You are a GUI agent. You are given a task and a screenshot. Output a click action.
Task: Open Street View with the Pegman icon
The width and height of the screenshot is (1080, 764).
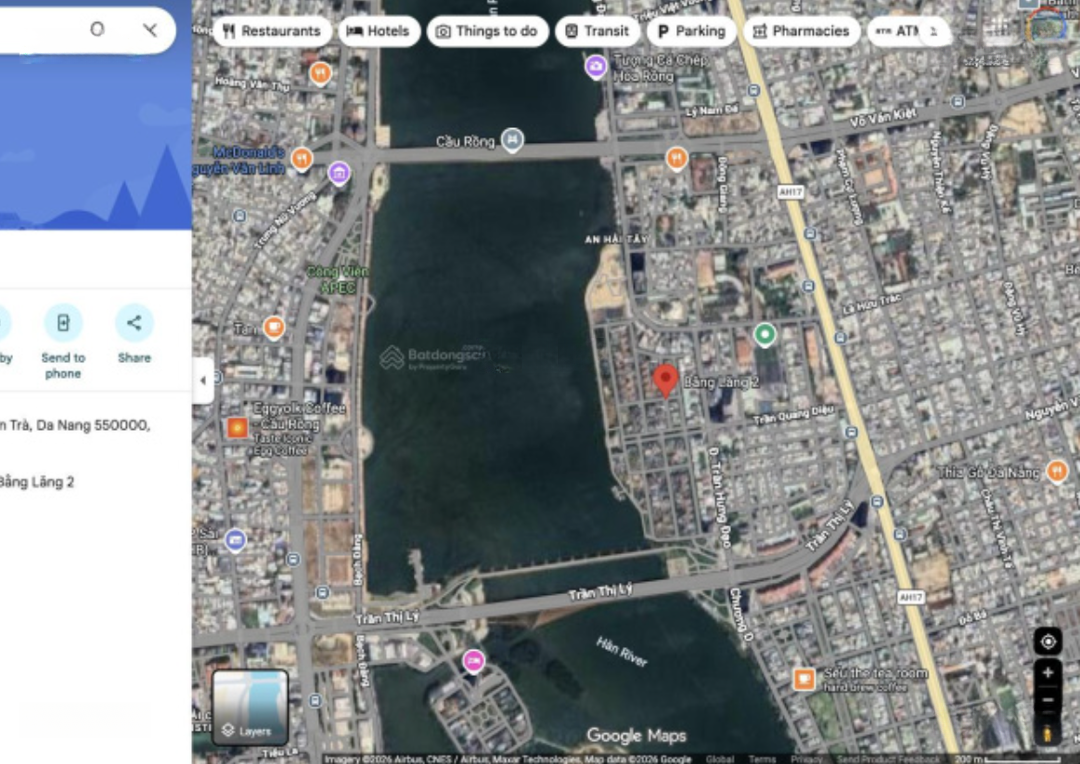pyautogui.click(x=1047, y=734)
